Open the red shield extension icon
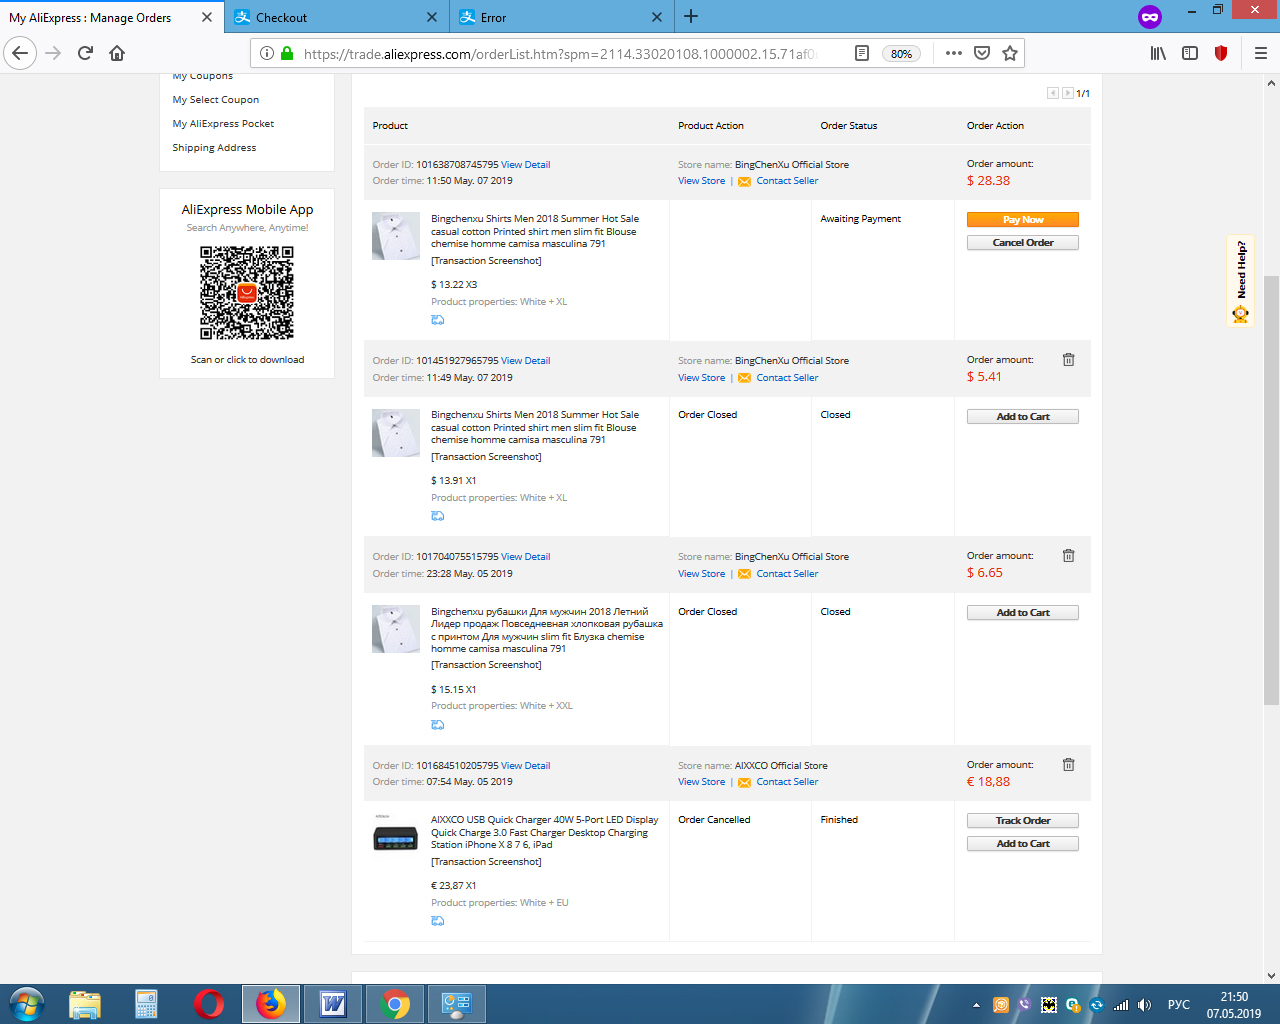1280x1024 pixels. click(1221, 53)
